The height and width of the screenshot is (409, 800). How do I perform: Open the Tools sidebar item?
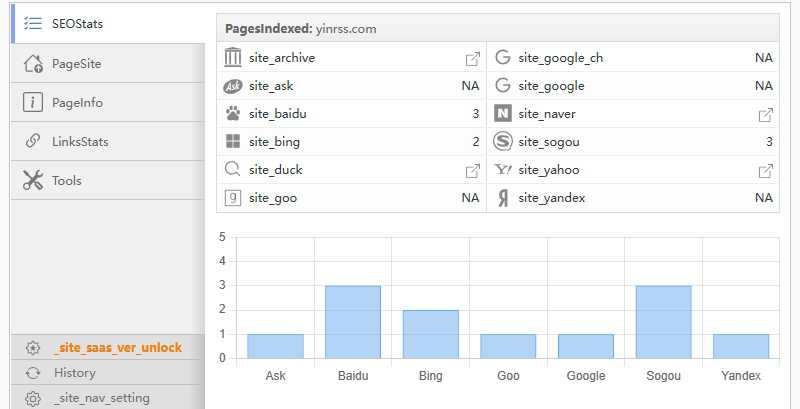coord(66,181)
